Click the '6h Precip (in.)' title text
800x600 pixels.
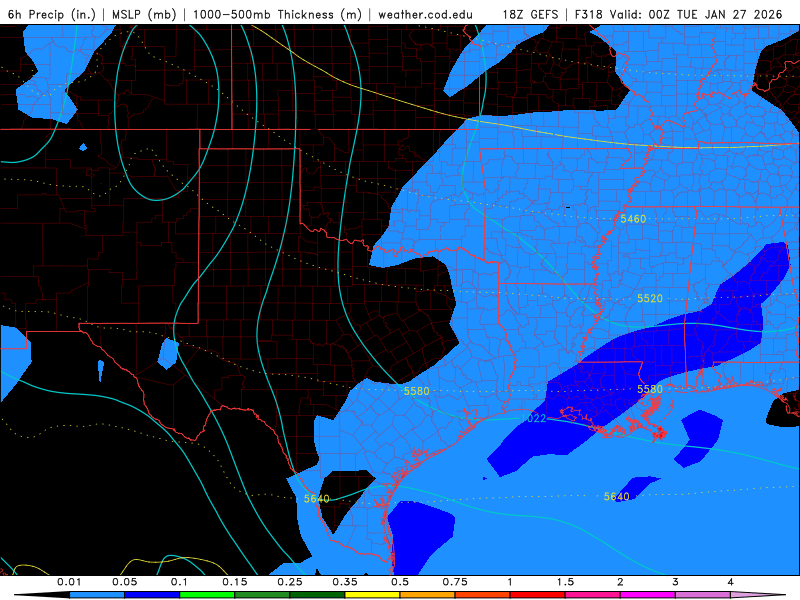[x=52, y=14]
